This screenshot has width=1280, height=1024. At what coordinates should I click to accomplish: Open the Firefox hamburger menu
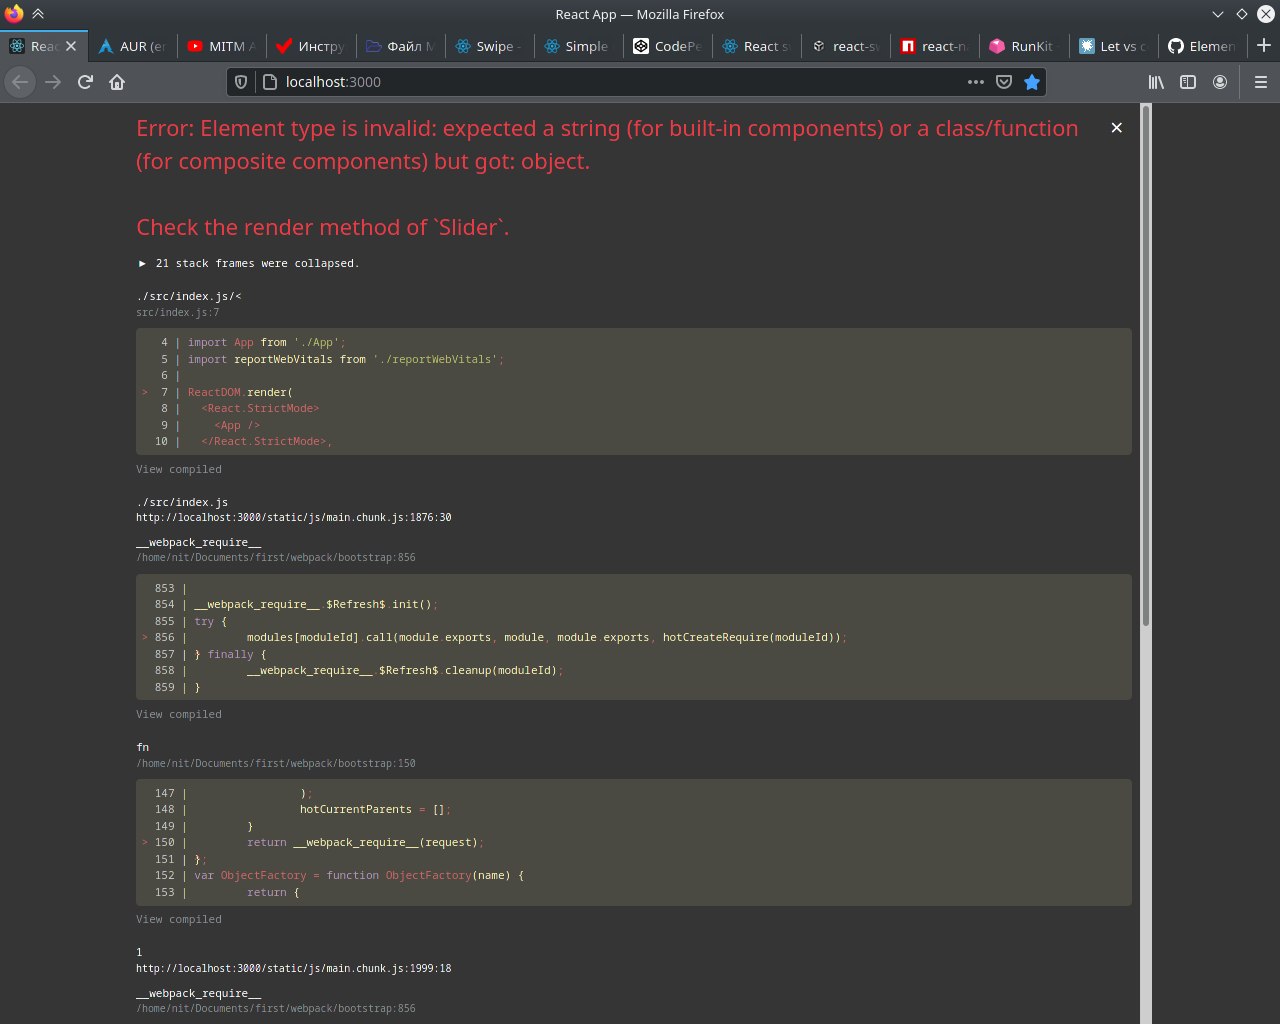1260,82
